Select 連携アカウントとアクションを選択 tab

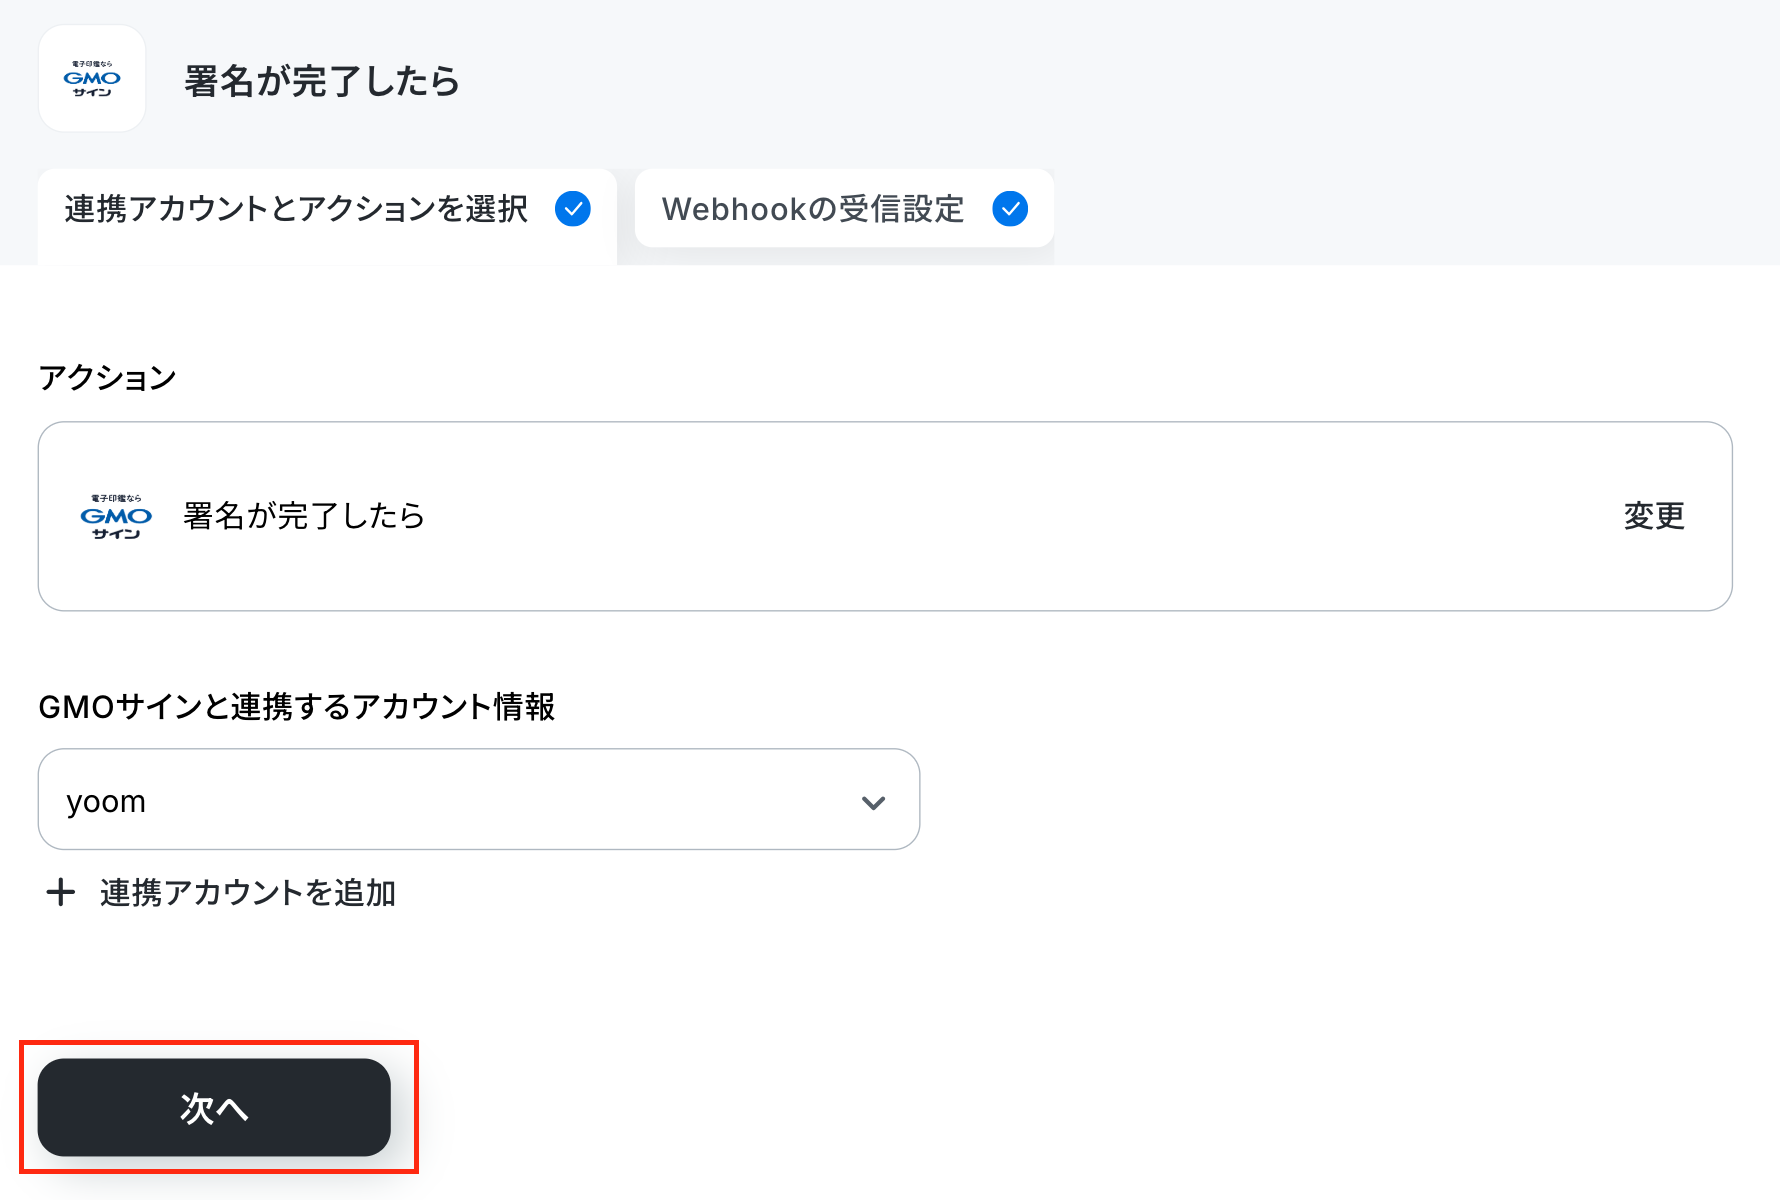click(327, 215)
